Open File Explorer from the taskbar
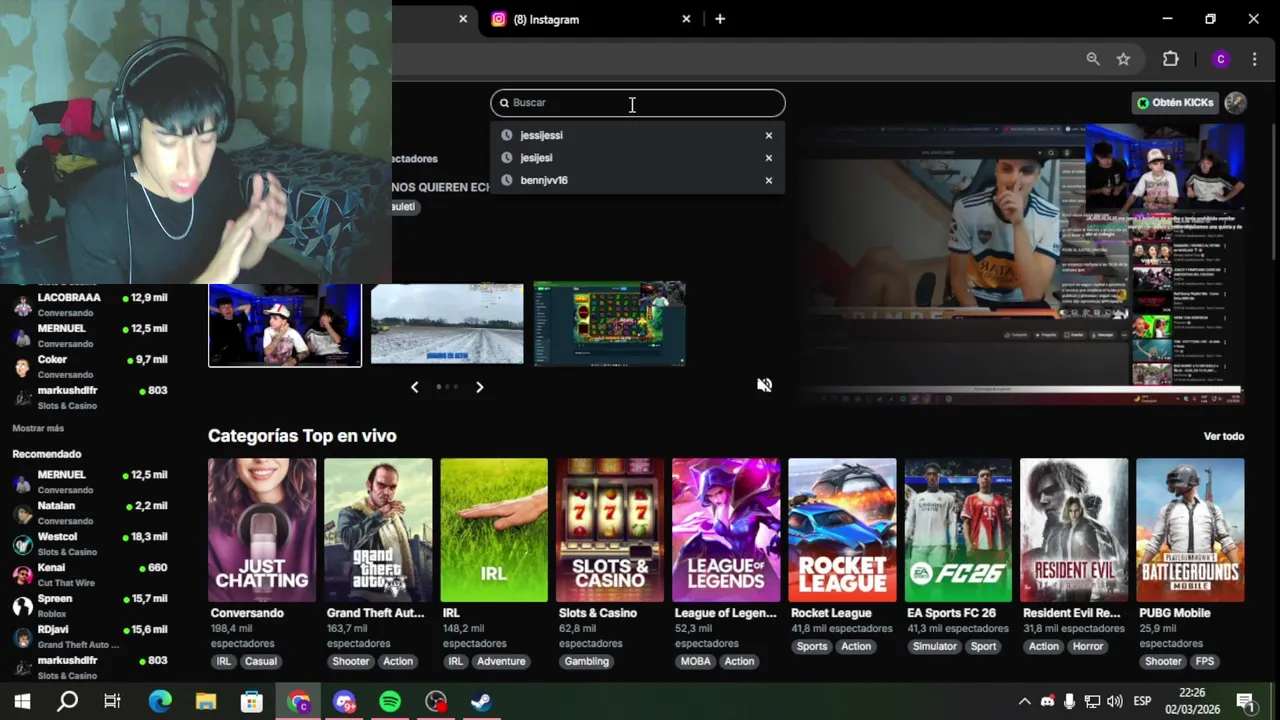This screenshot has width=1280, height=720. pos(206,702)
